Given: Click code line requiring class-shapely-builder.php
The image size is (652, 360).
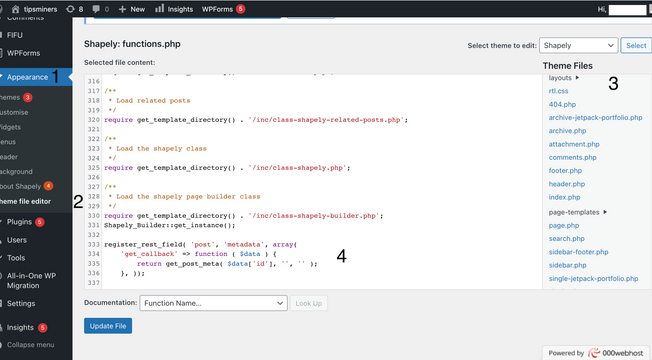Looking at the screenshot, I should coord(244,216).
